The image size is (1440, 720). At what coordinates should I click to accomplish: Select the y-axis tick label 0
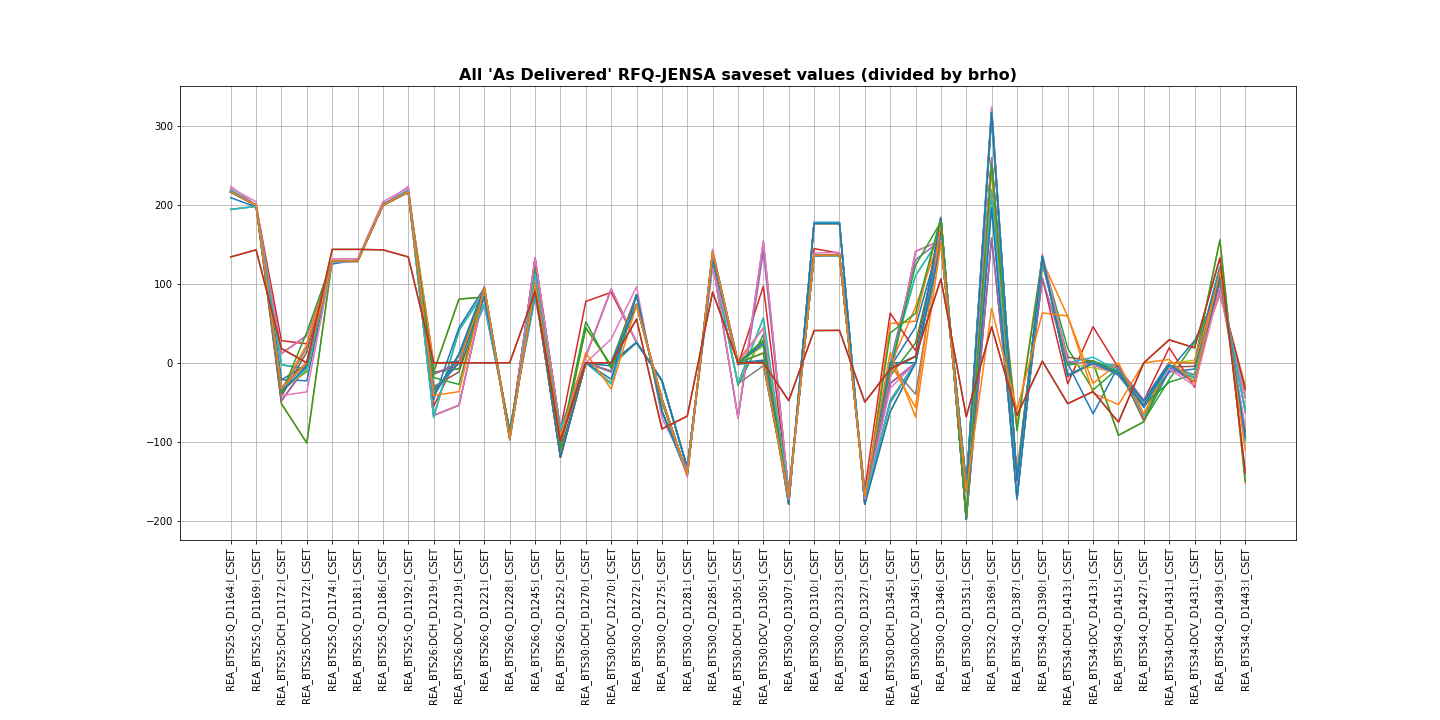click(169, 363)
